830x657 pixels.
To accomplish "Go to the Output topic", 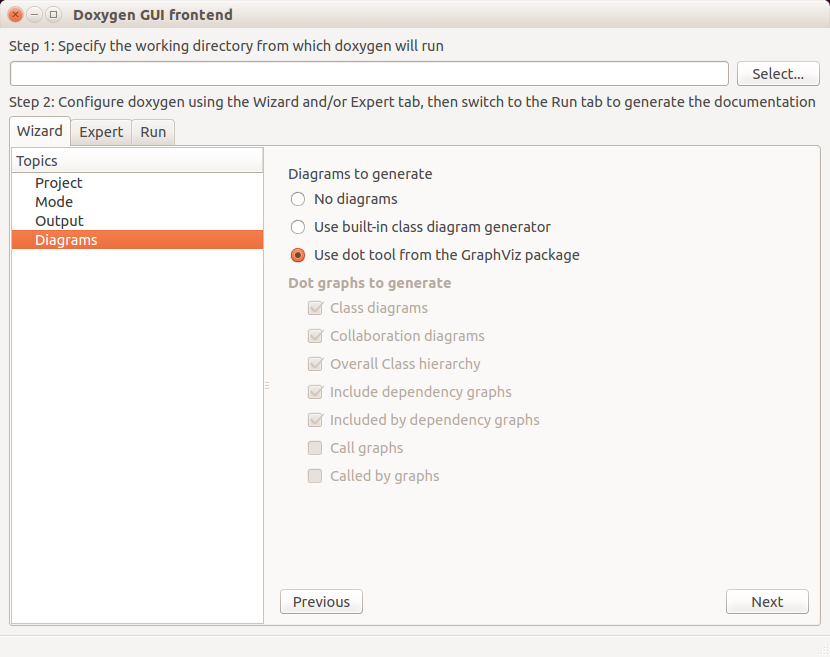I will [59, 221].
